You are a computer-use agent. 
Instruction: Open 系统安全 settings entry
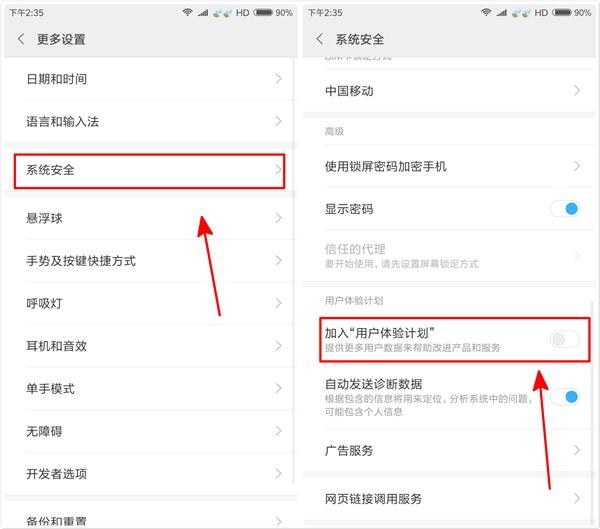click(x=149, y=171)
